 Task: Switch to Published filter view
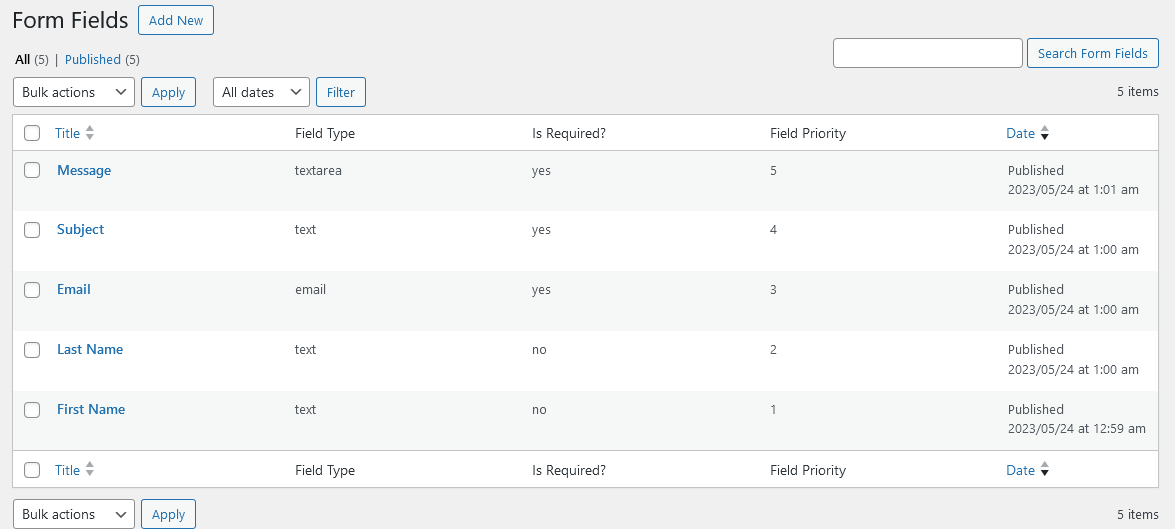pyautogui.click(x=92, y=60)
